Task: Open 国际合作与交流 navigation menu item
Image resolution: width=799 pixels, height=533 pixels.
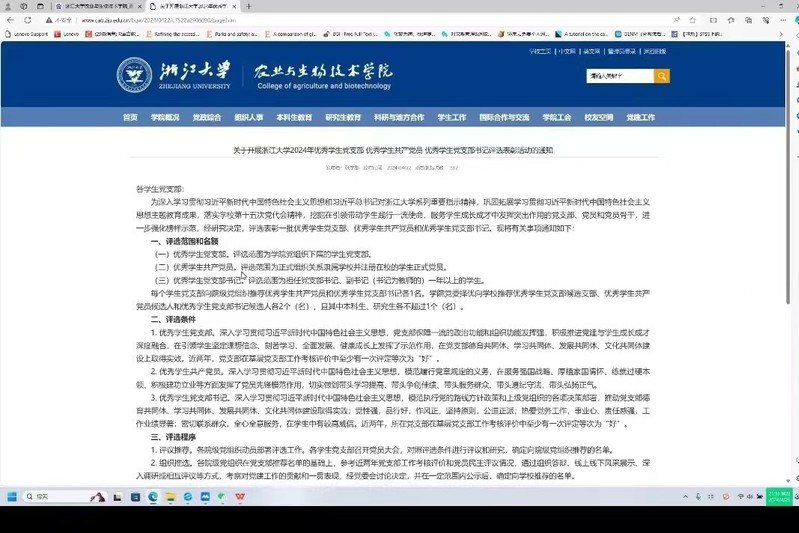Action: point(504,117)
